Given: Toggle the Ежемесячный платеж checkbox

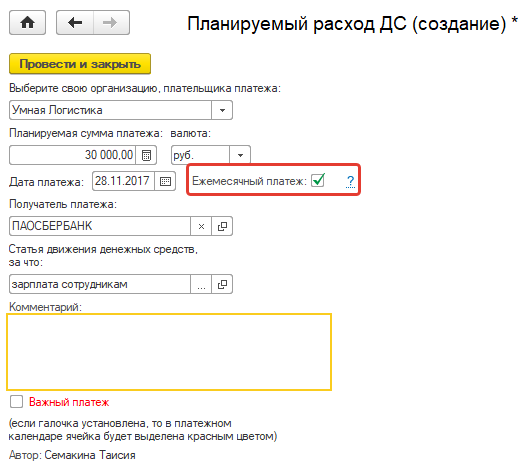Looking at the screenshot, I should click(x=318, y=180).
